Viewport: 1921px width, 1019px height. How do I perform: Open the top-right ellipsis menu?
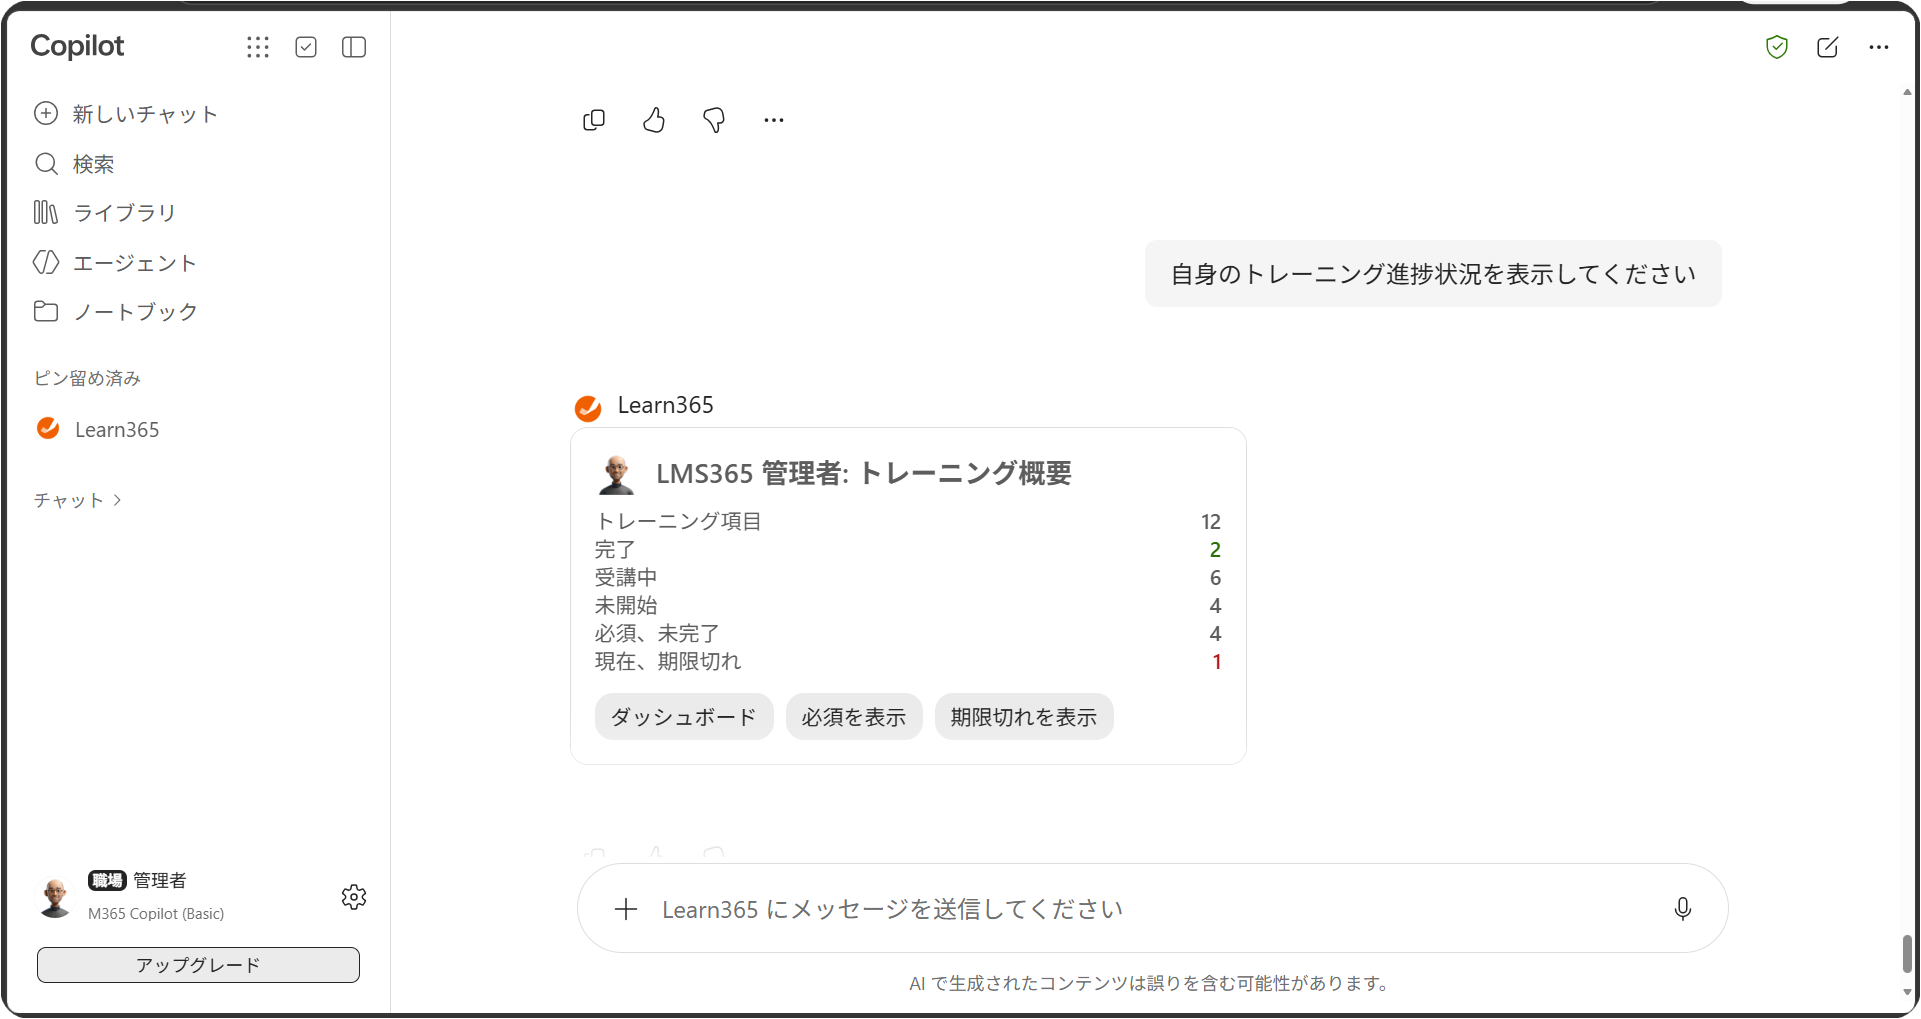click(1879, 47)
